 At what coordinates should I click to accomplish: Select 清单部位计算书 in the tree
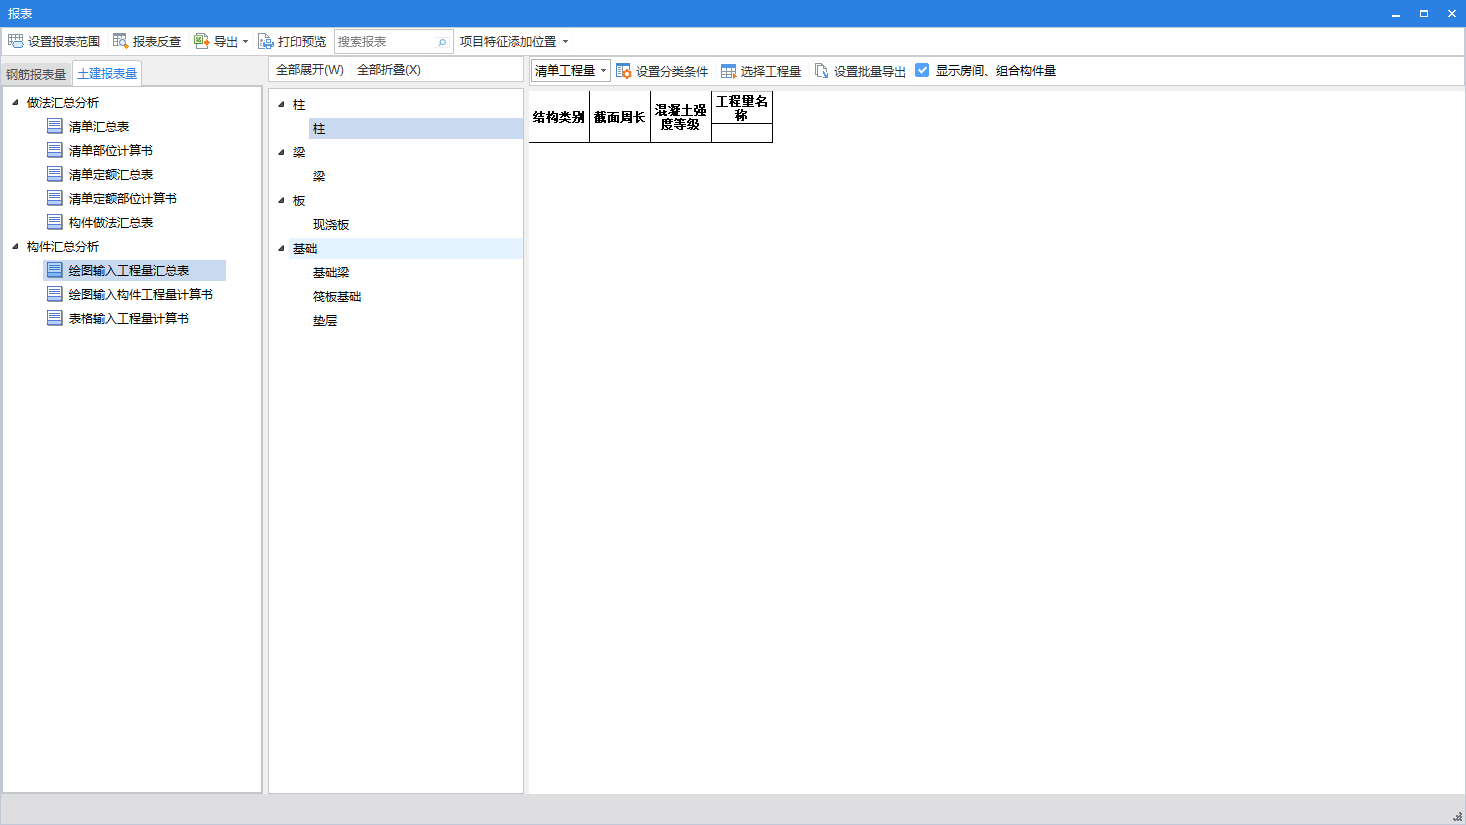[x=111, y=150]
